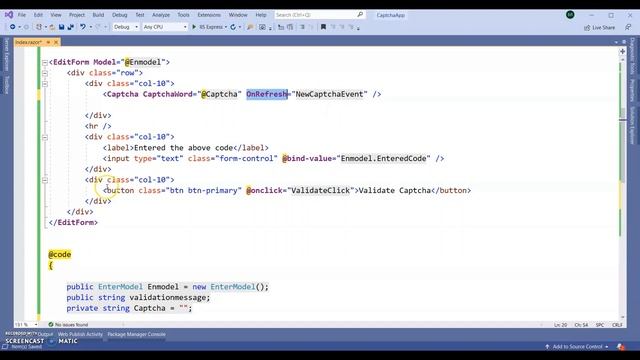Click the CRLF line ending indicator
This screenshot has height=360, width=640.
[617, 325]
